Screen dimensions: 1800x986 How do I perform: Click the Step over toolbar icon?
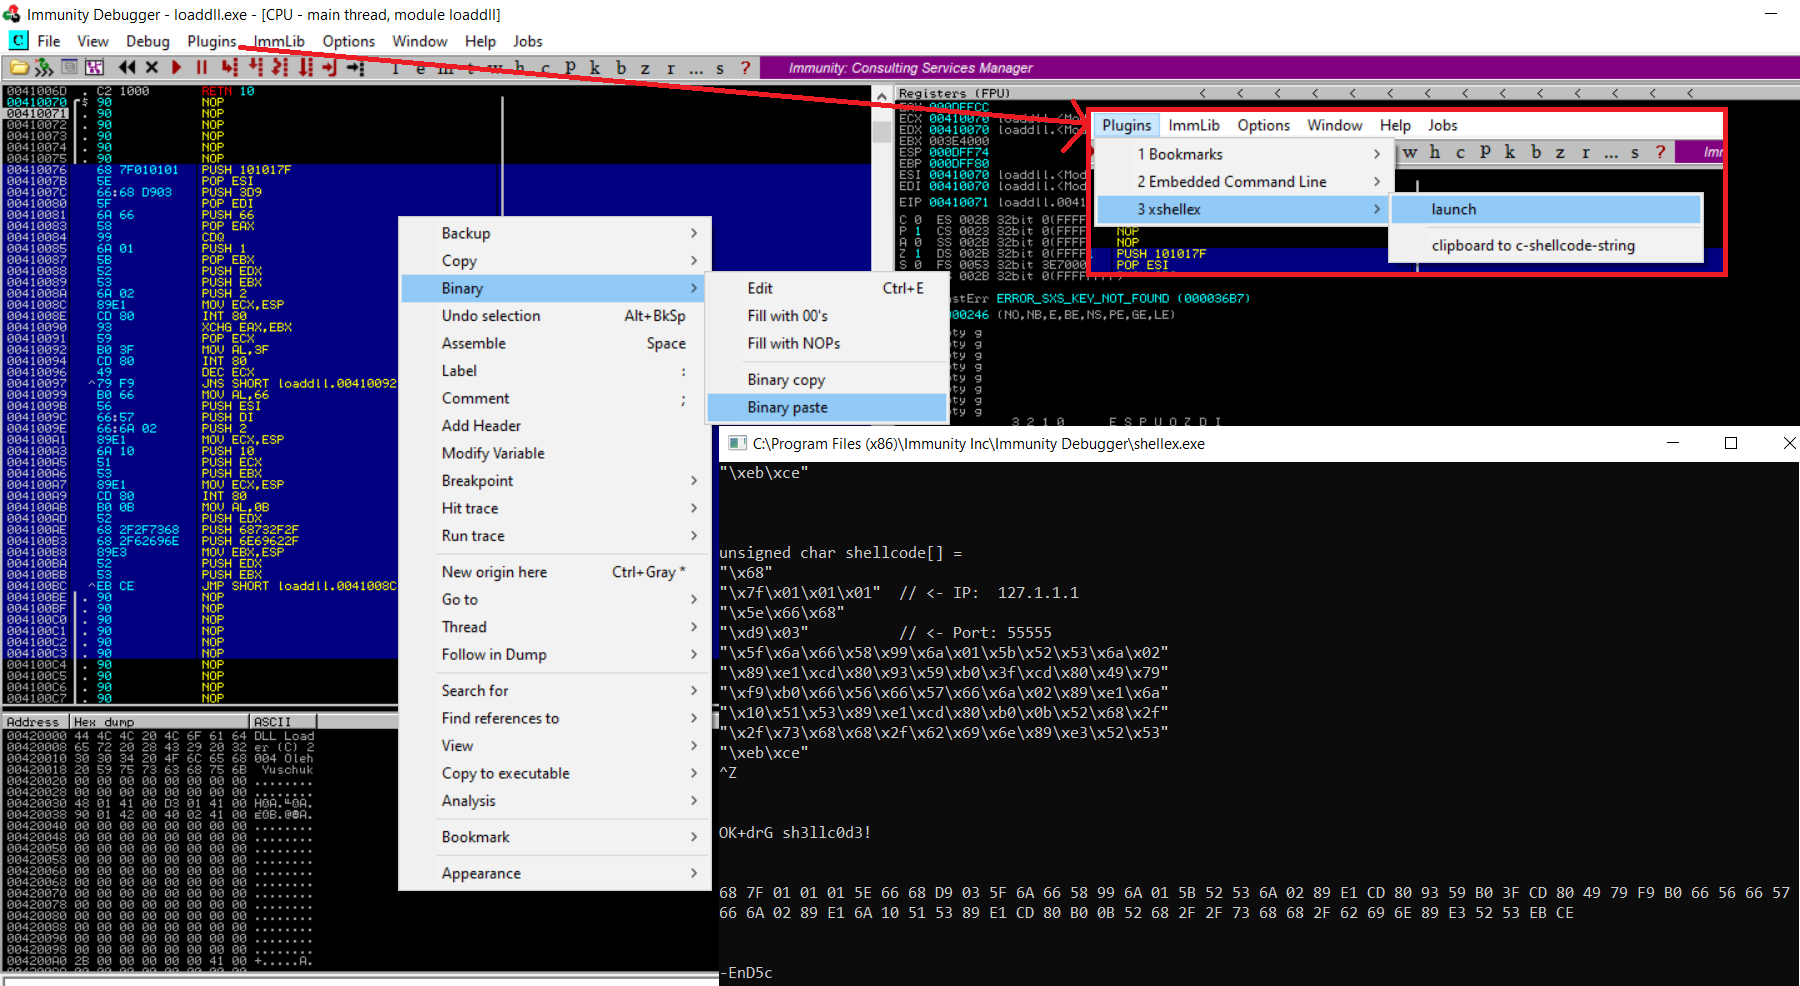point(256,68)
